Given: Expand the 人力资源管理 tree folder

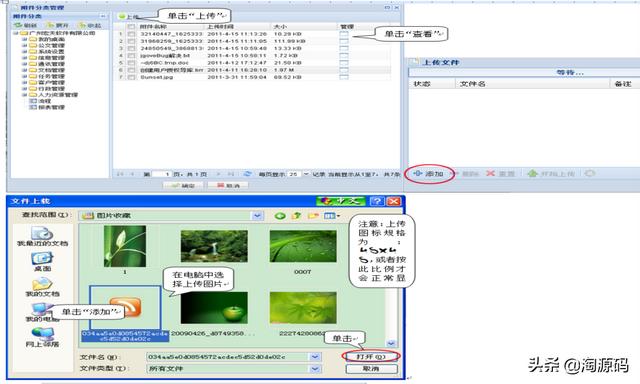Looking at the screenshot, I should pos(25,95).
